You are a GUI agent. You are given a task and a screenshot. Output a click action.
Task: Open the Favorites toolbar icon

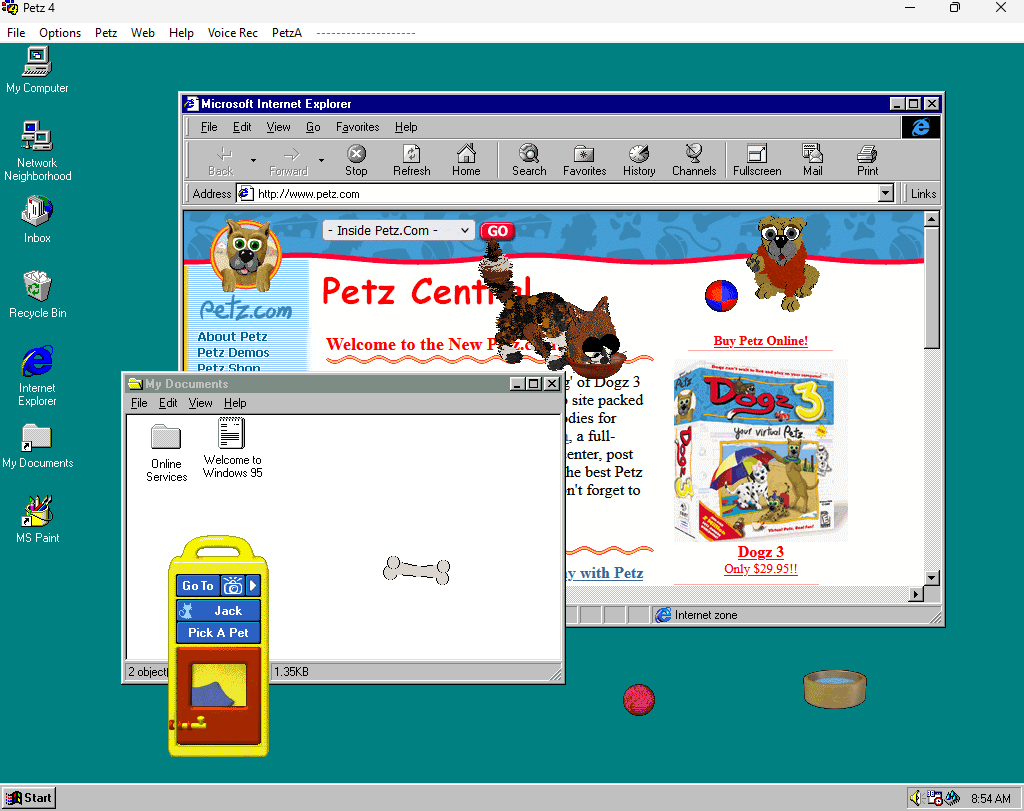pos(584,159)
